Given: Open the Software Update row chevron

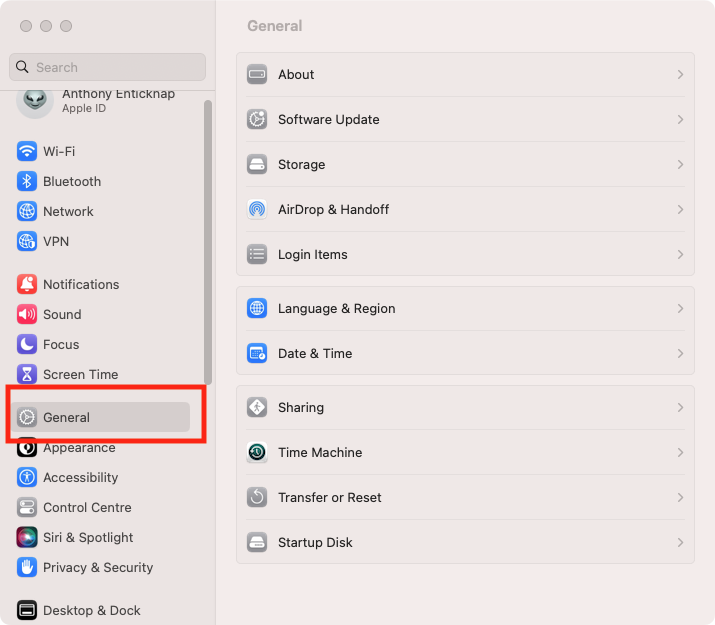Looking at the screenshot, I should click(x=680, y=119).
